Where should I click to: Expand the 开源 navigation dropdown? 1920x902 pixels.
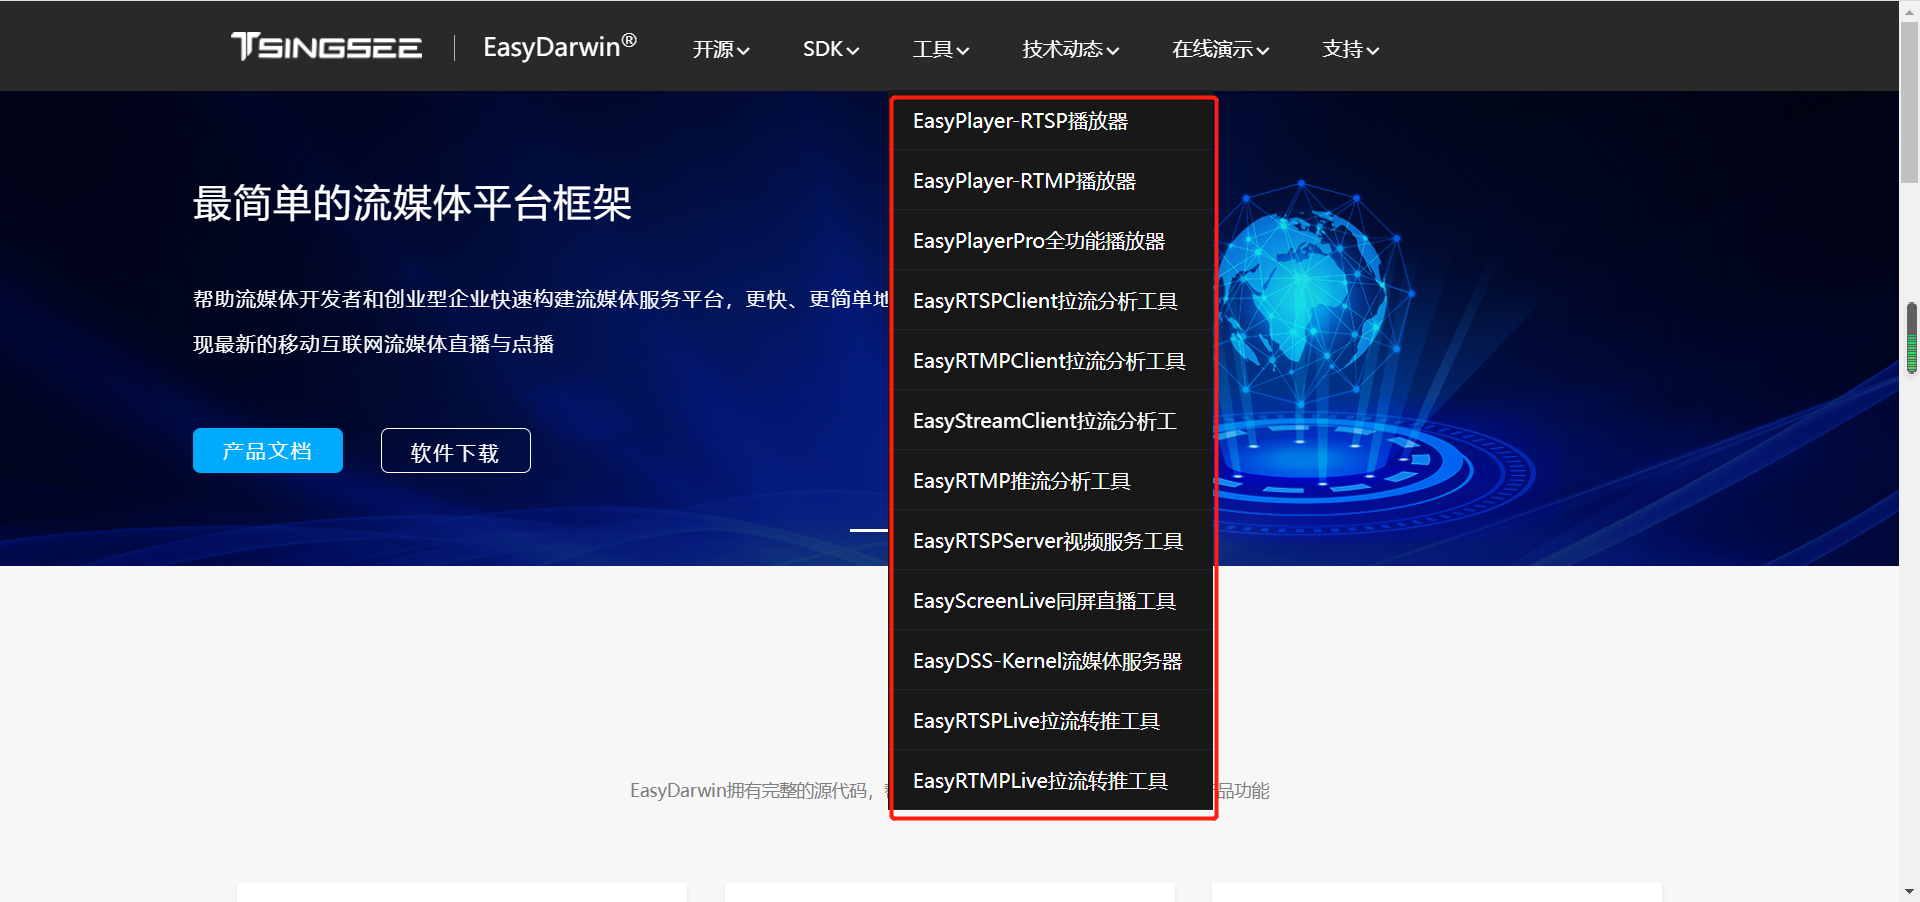(x=720, y=49)
